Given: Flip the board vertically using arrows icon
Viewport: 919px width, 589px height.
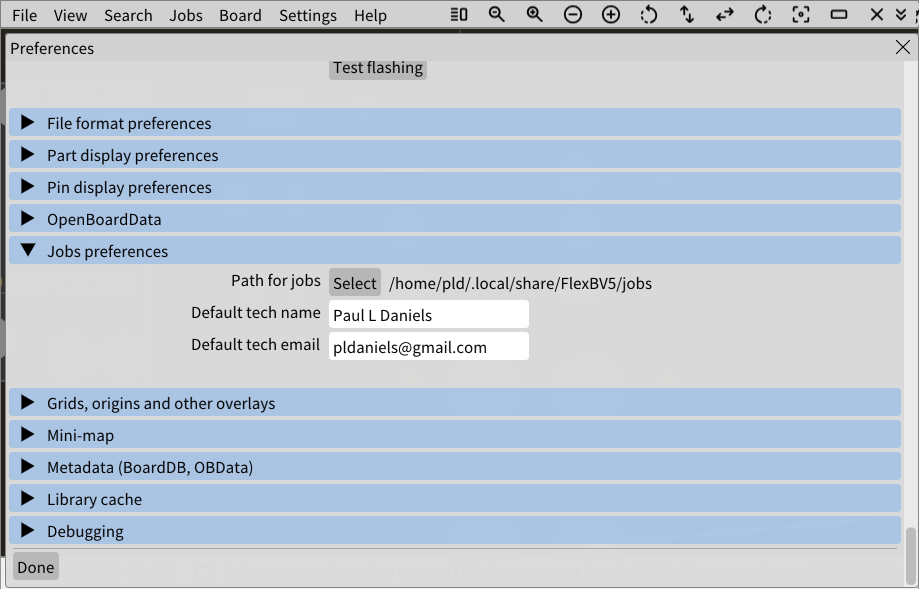Looking at the screenshot, I should coord(686,15).
